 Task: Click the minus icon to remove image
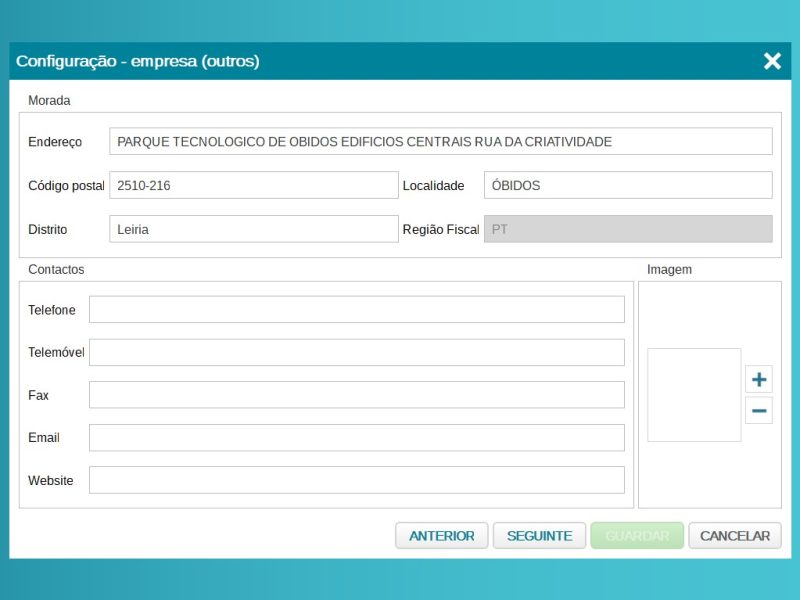tap(759, 410)
